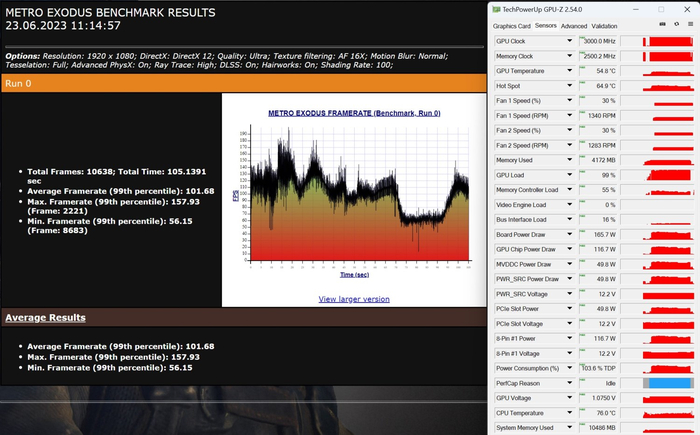Viewport: 700px width, 435px height.
Task: Open the Advanced tab in GPU-Z
Action: tap(574, 26)
